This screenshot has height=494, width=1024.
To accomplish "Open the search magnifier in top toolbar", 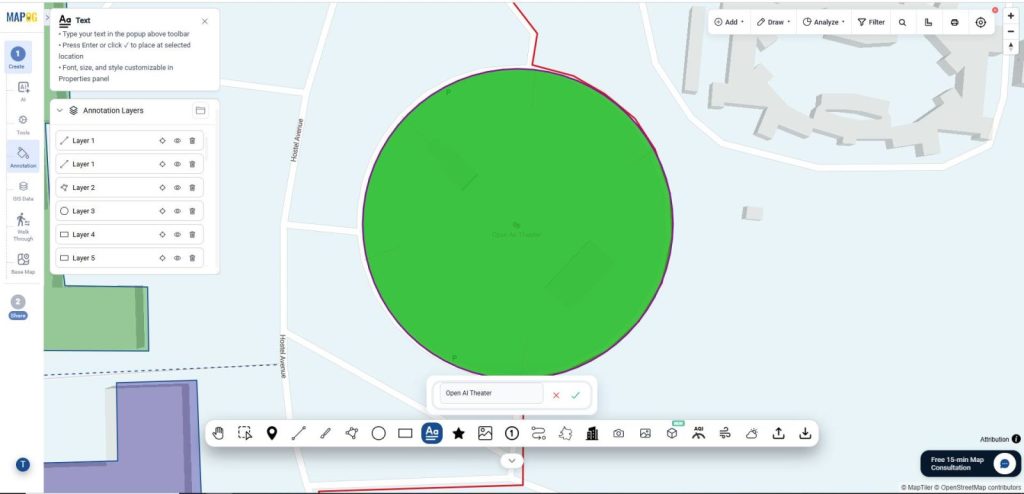I will (903, 22).
